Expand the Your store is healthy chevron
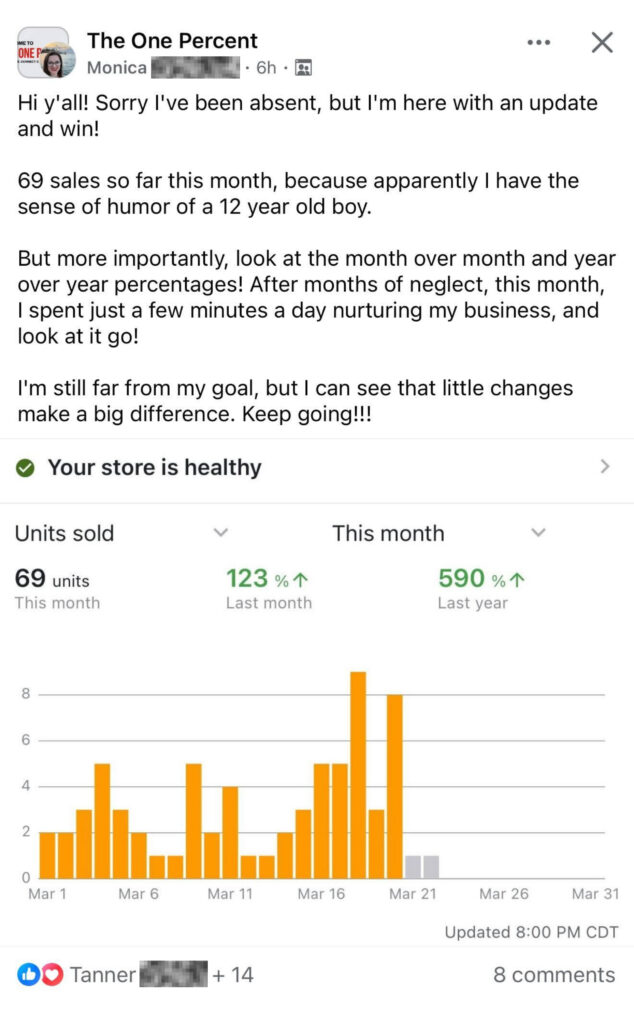 tap(604, 467)
